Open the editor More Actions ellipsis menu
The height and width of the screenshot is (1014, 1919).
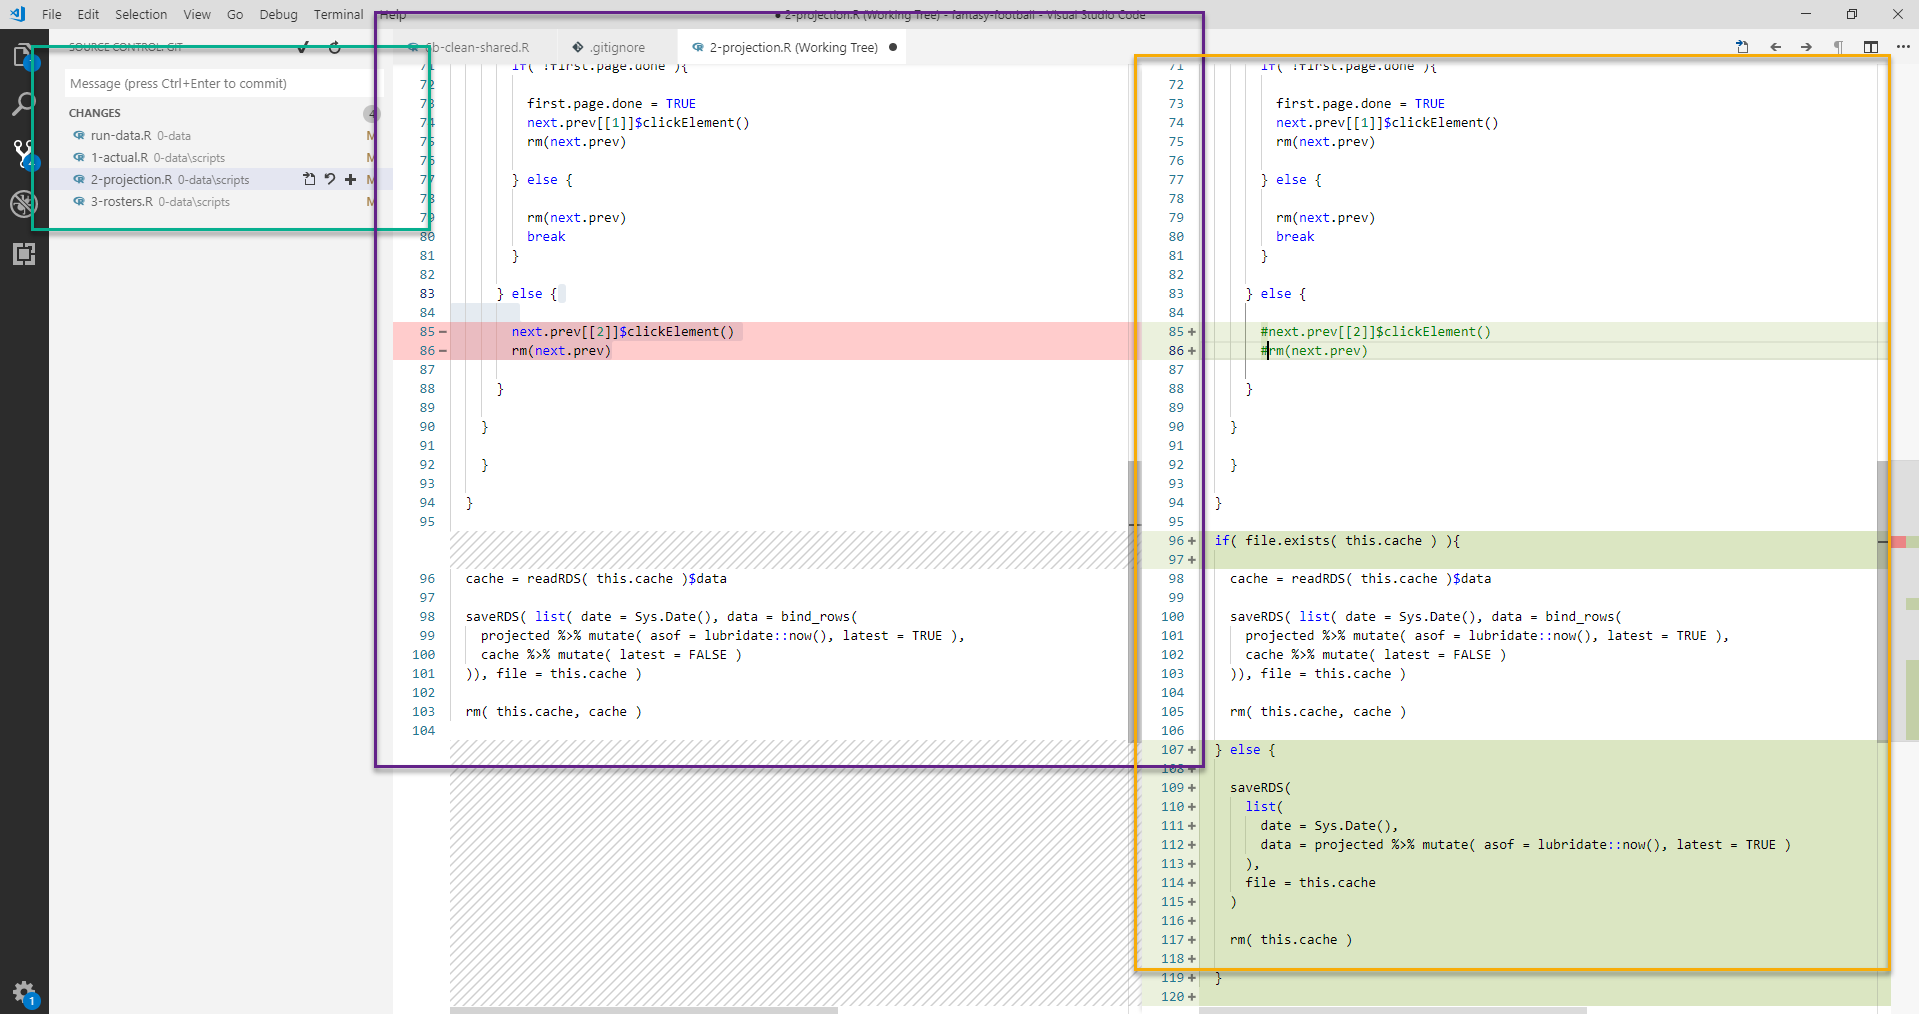point(1902,47)
